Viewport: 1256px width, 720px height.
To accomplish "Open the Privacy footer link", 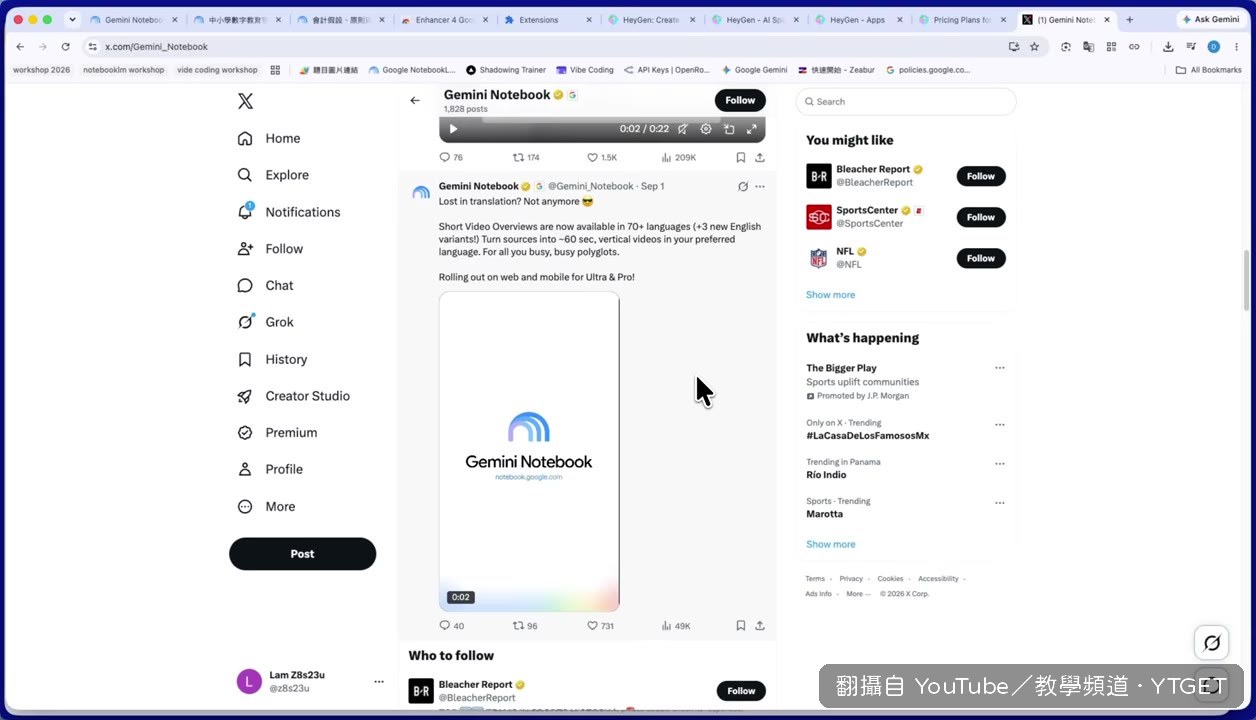I will 851,579.
